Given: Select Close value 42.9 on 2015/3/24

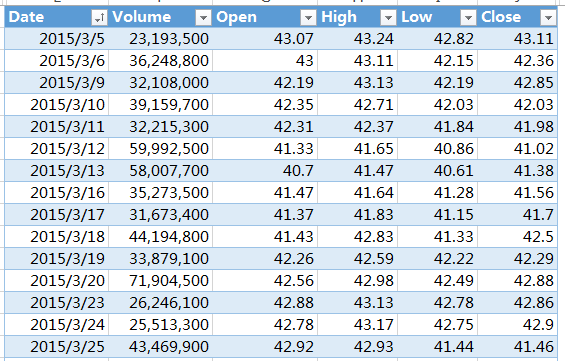Looking at the screenshot, I should pyautogui.click(x=517, y=324).
